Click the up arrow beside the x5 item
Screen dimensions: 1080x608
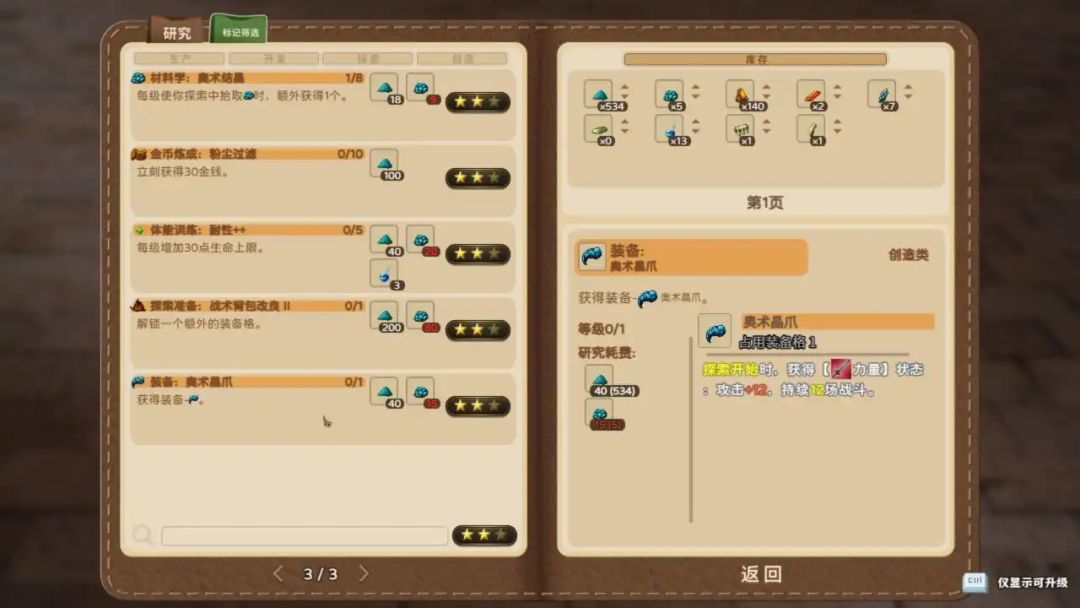coord(696,87)
